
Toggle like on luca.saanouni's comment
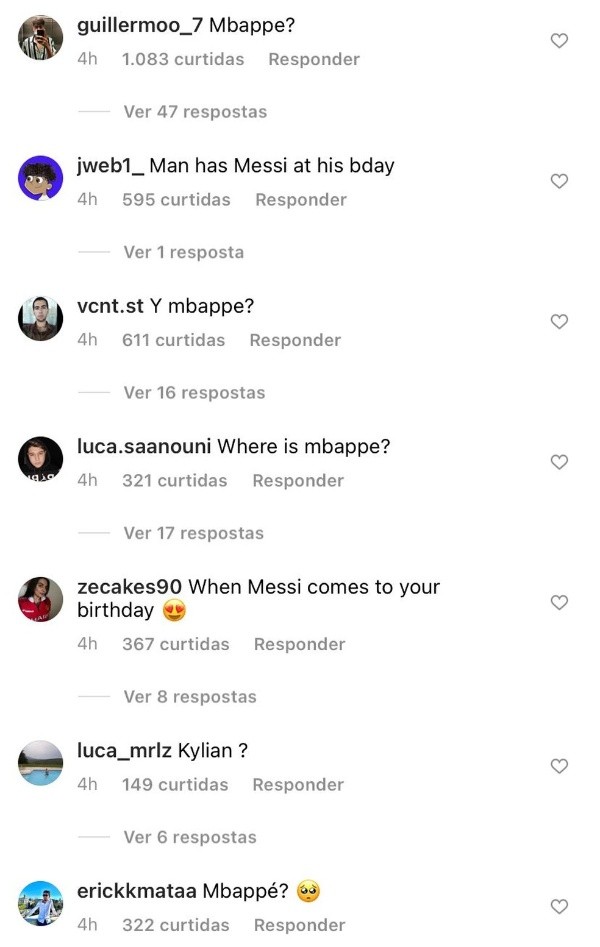pyautogui.click(x=560, y=461)
